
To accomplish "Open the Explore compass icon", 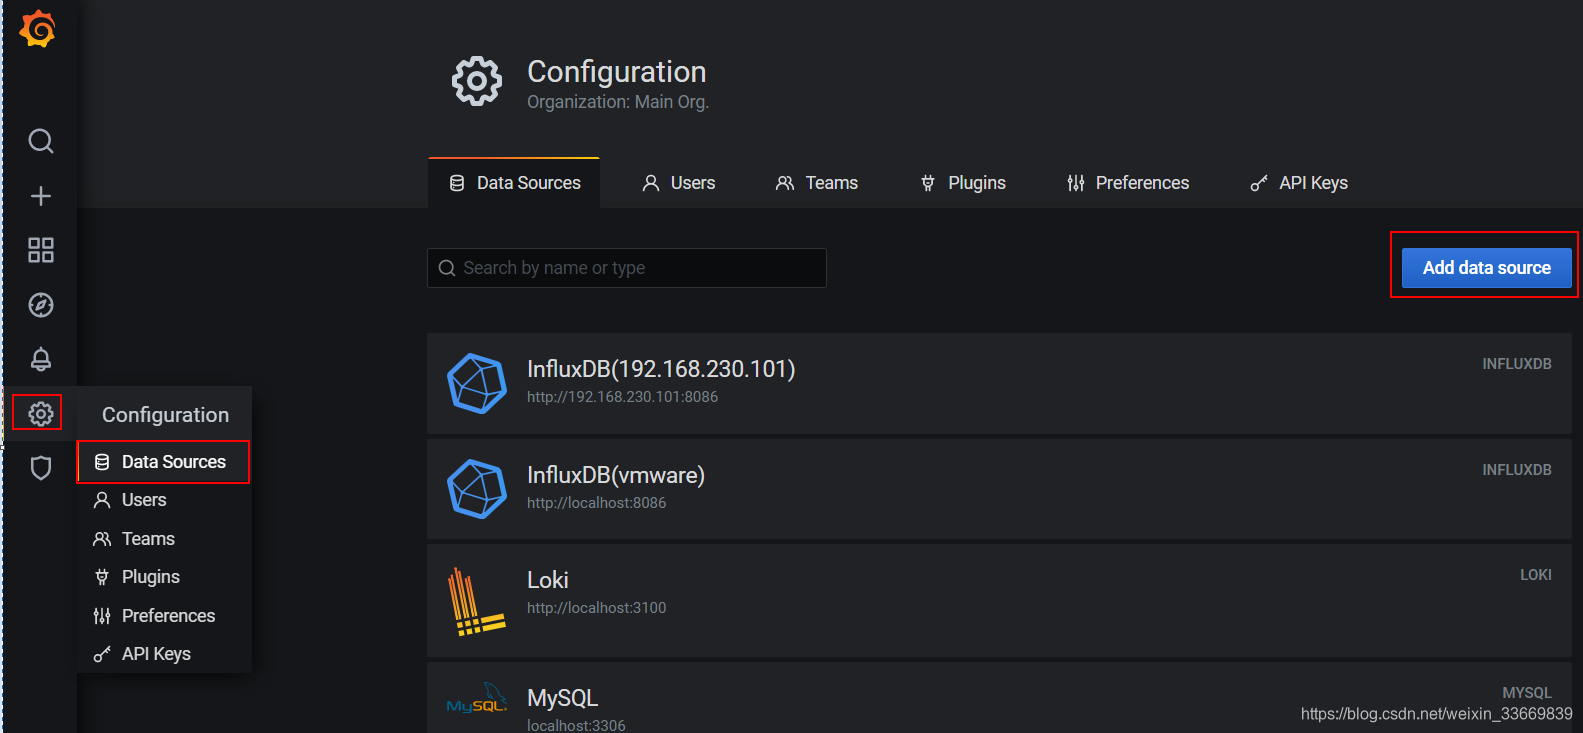I will point(41,305).
